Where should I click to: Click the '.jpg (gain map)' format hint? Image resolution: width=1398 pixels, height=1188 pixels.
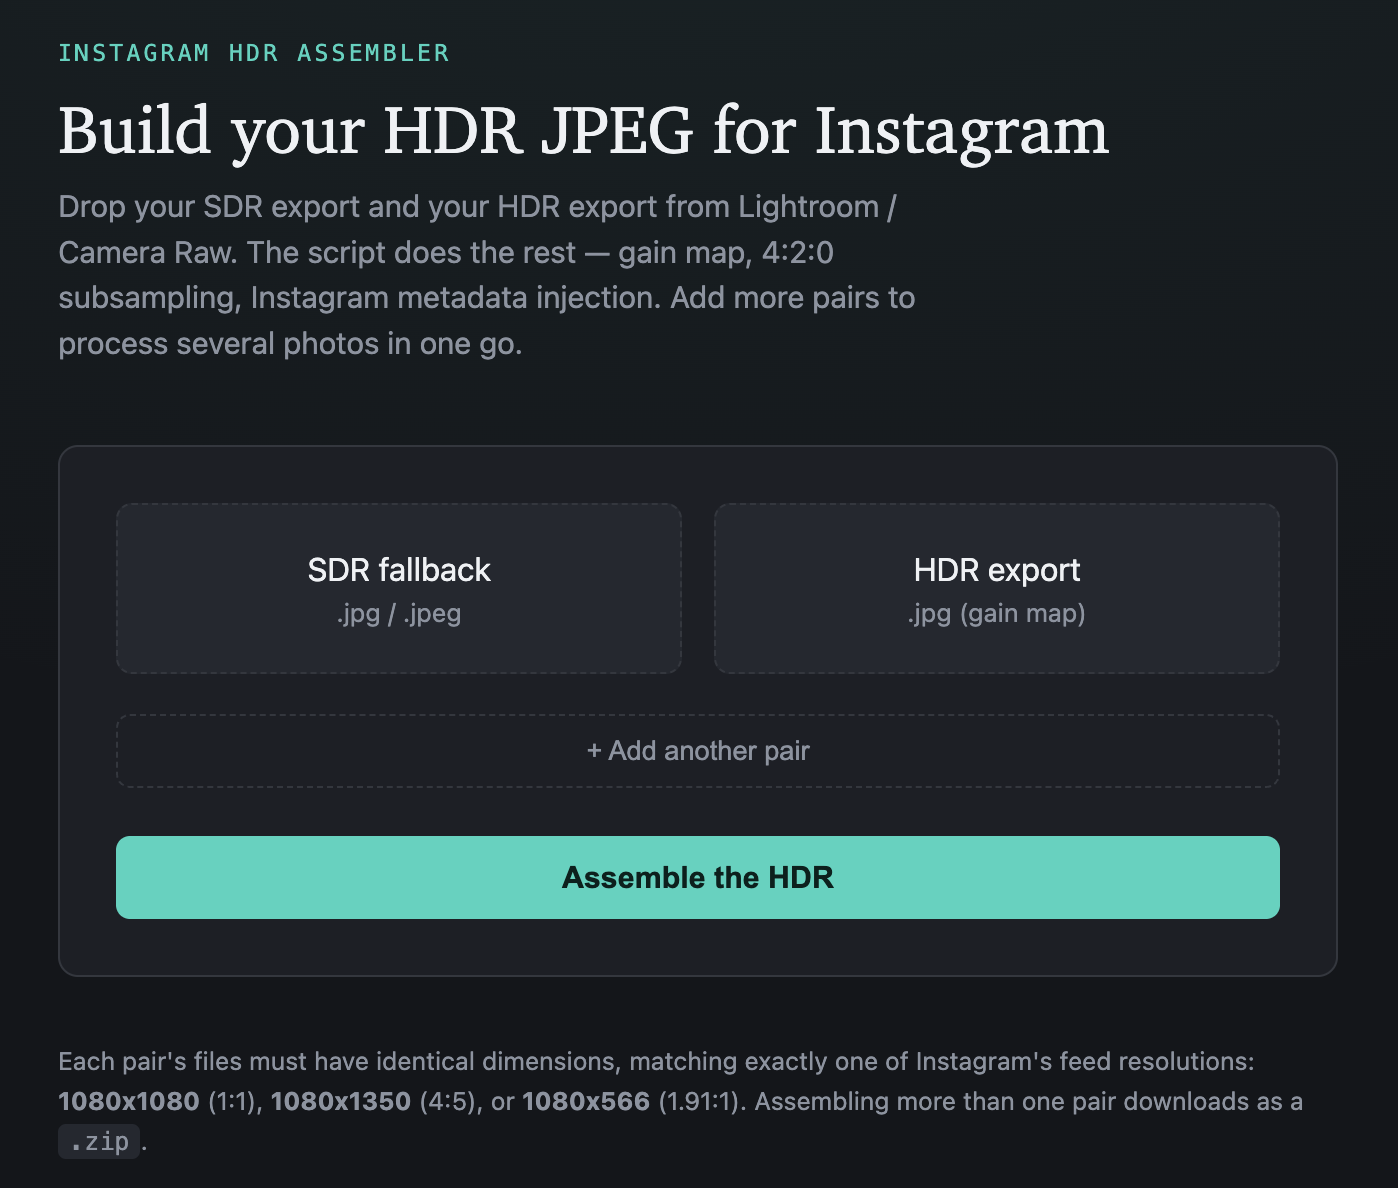click(x=997, y=613)
